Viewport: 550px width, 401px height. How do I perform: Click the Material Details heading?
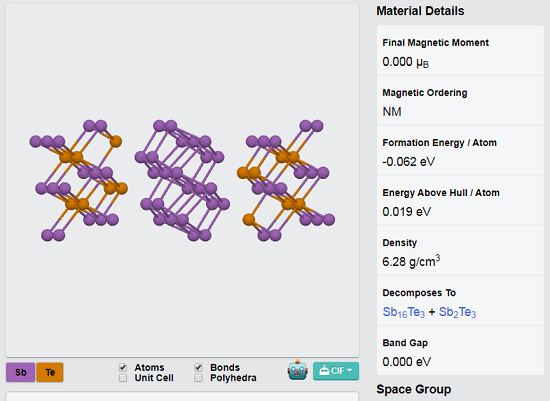click(x=420, y=11)
